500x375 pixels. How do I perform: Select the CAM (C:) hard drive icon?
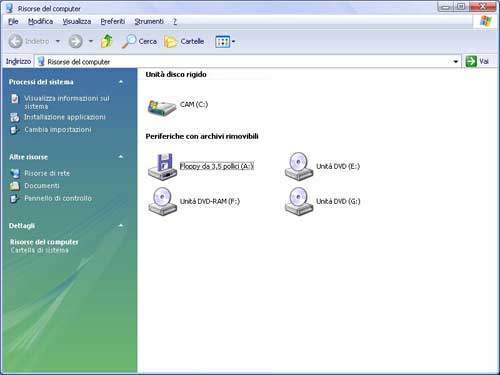click(x=162, y=107)
